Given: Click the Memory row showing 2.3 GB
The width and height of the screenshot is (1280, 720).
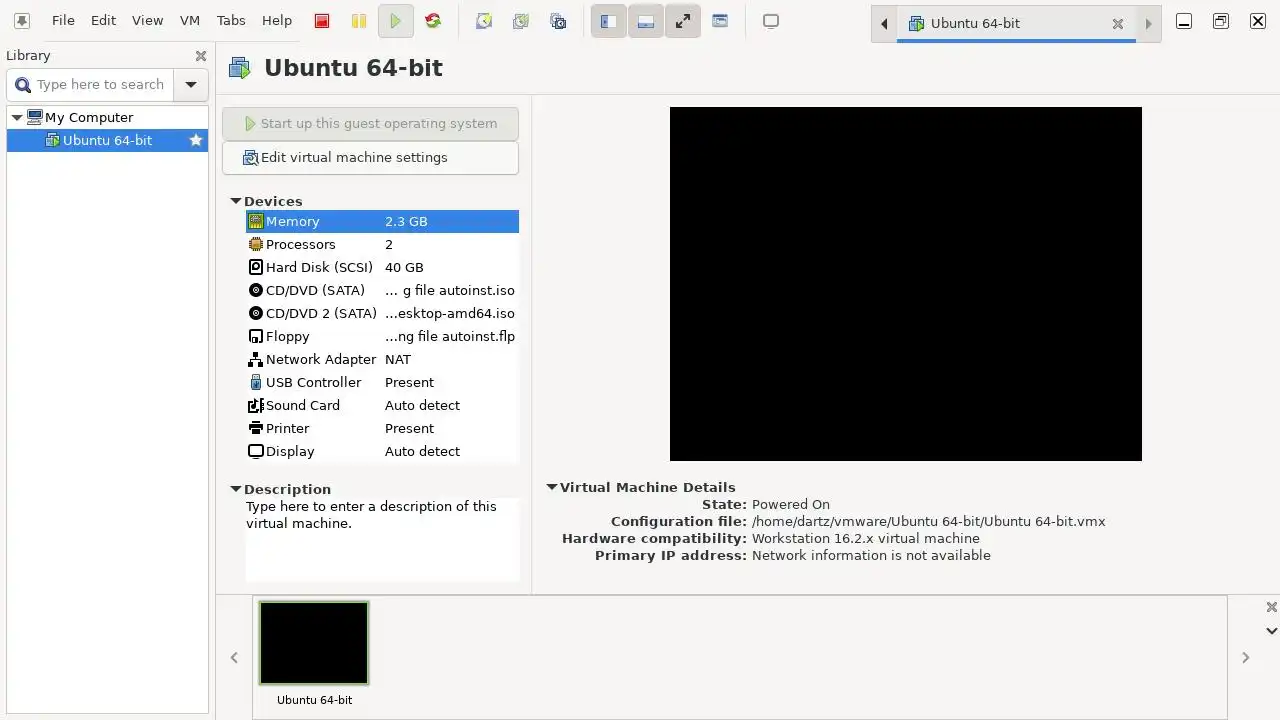Looking at the screenshot, I should point(382,222).
